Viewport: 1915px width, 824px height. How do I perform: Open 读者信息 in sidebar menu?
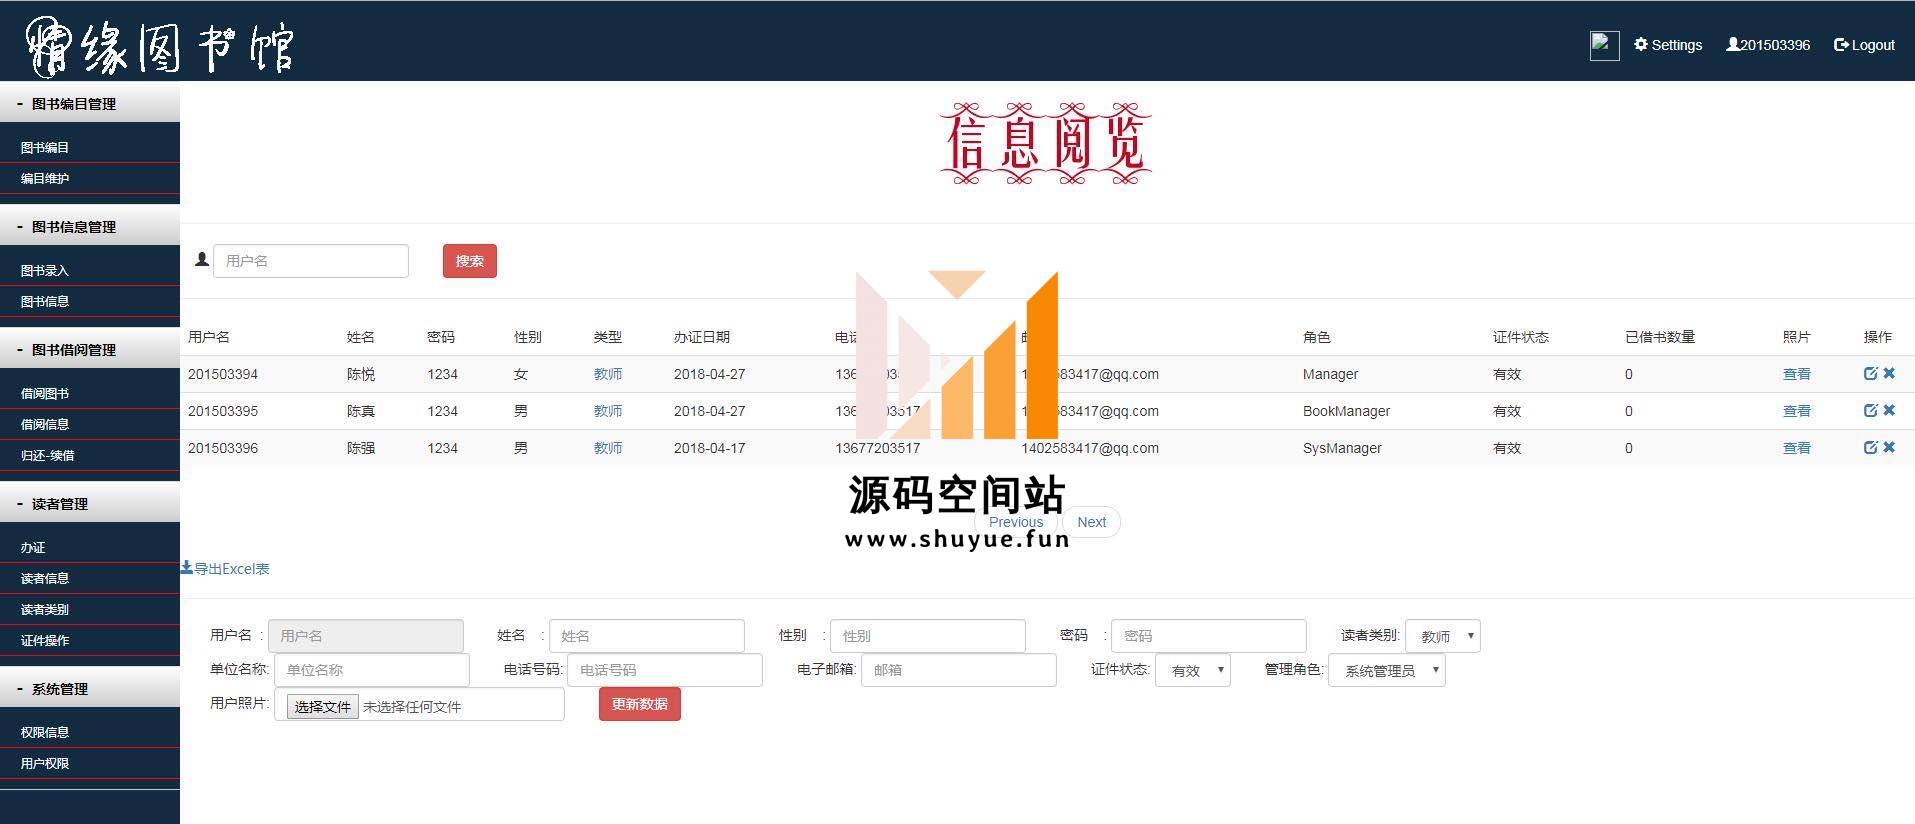point(45,578)
